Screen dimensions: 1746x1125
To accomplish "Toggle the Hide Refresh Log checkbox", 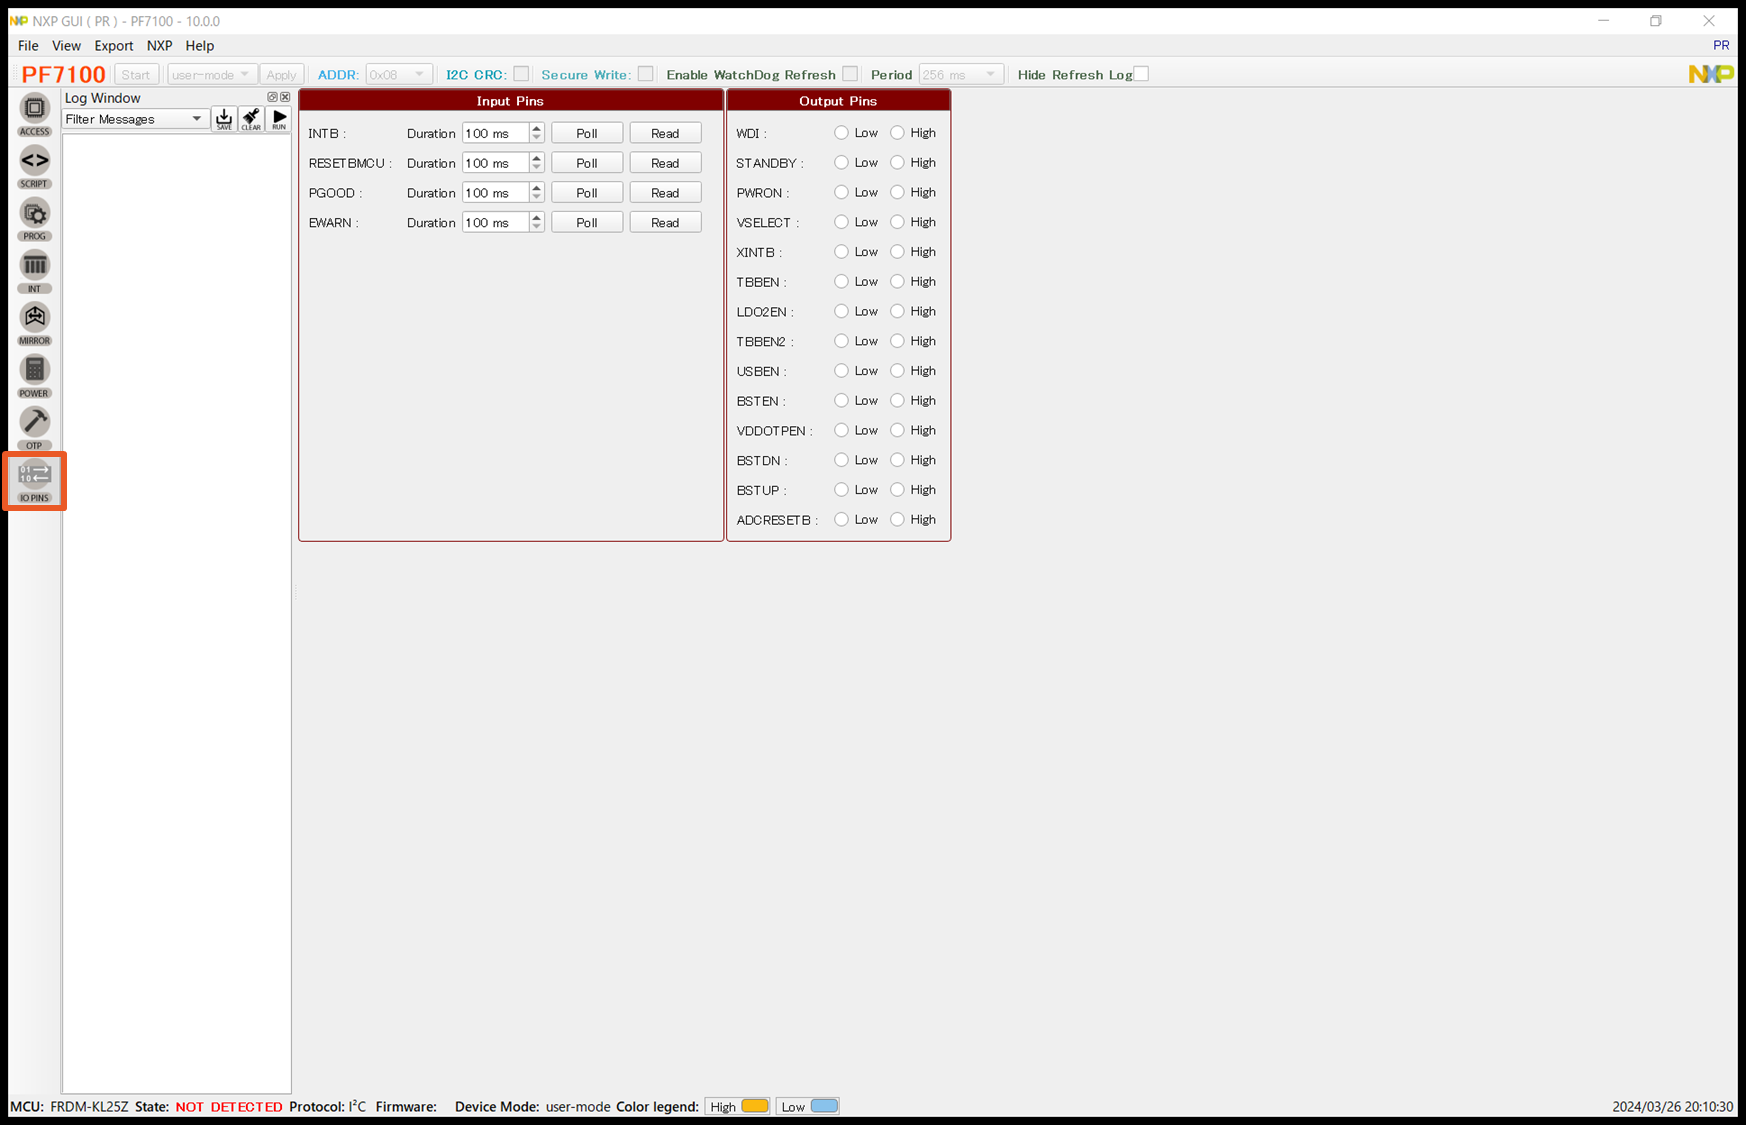I will point(1141,74).
